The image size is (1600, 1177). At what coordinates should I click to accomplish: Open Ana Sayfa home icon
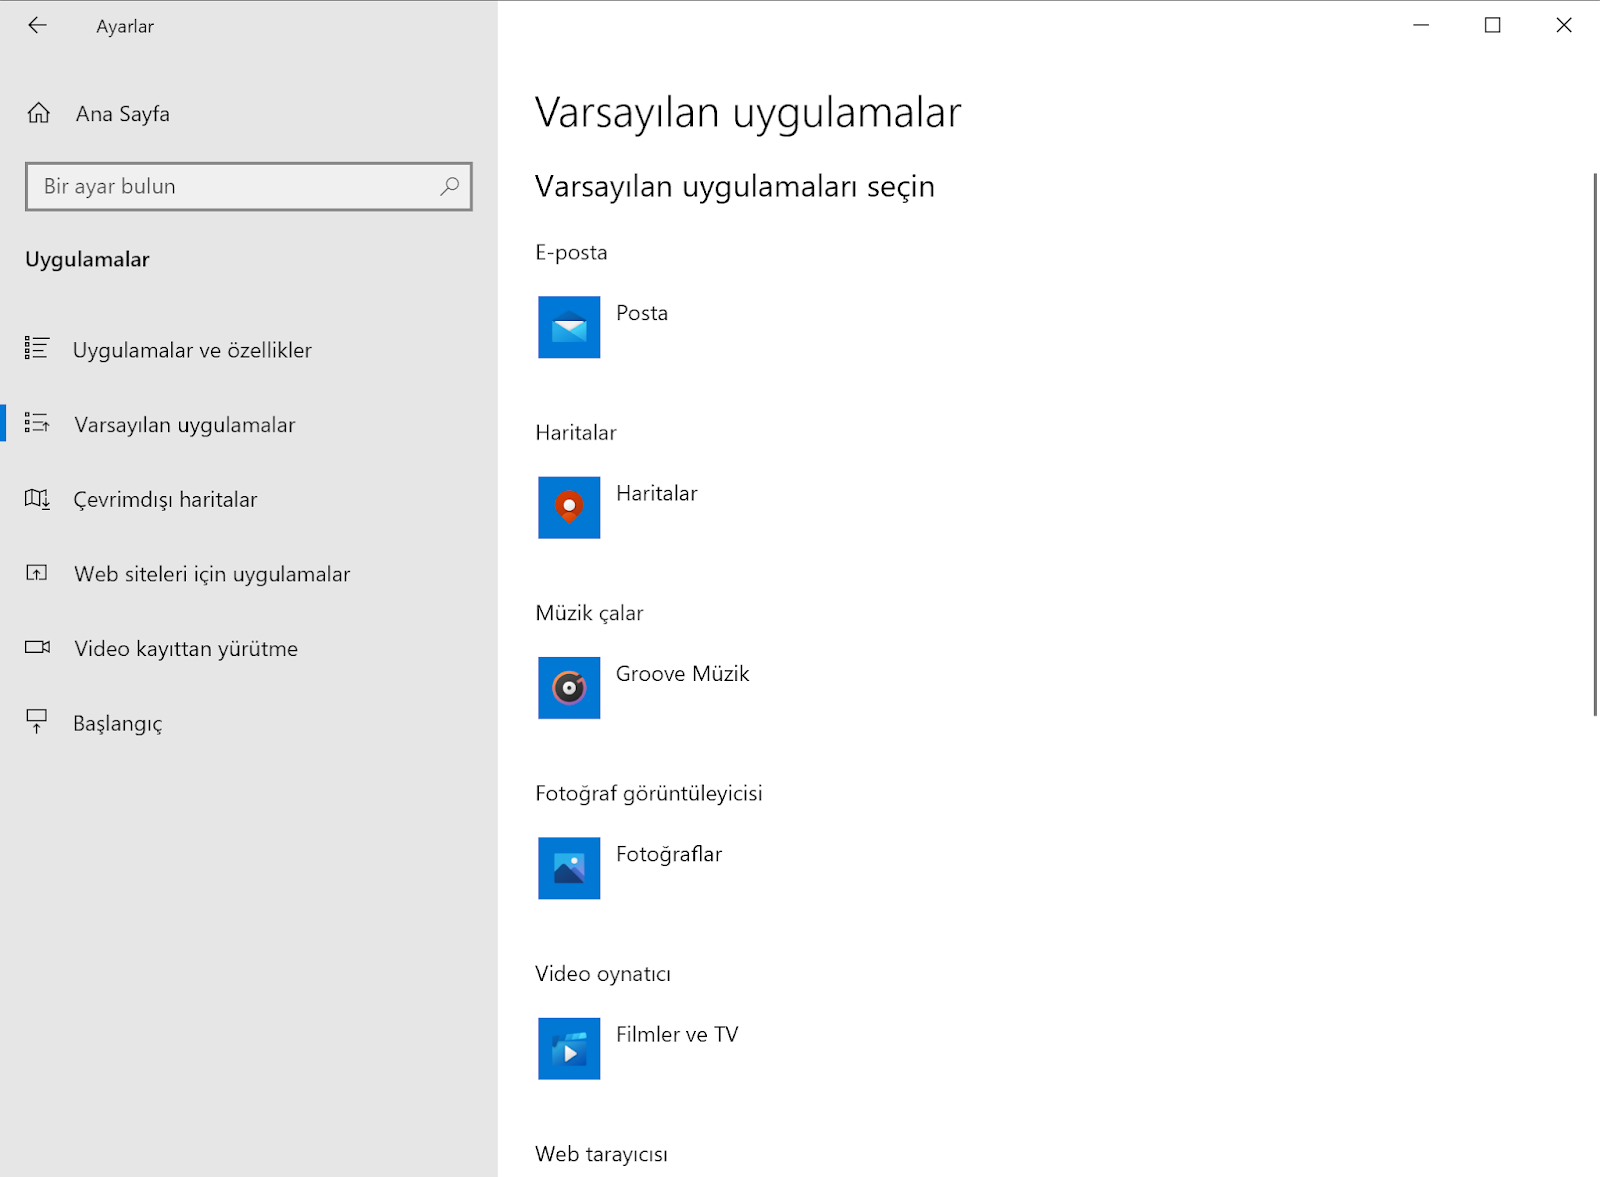coord(38,113)
